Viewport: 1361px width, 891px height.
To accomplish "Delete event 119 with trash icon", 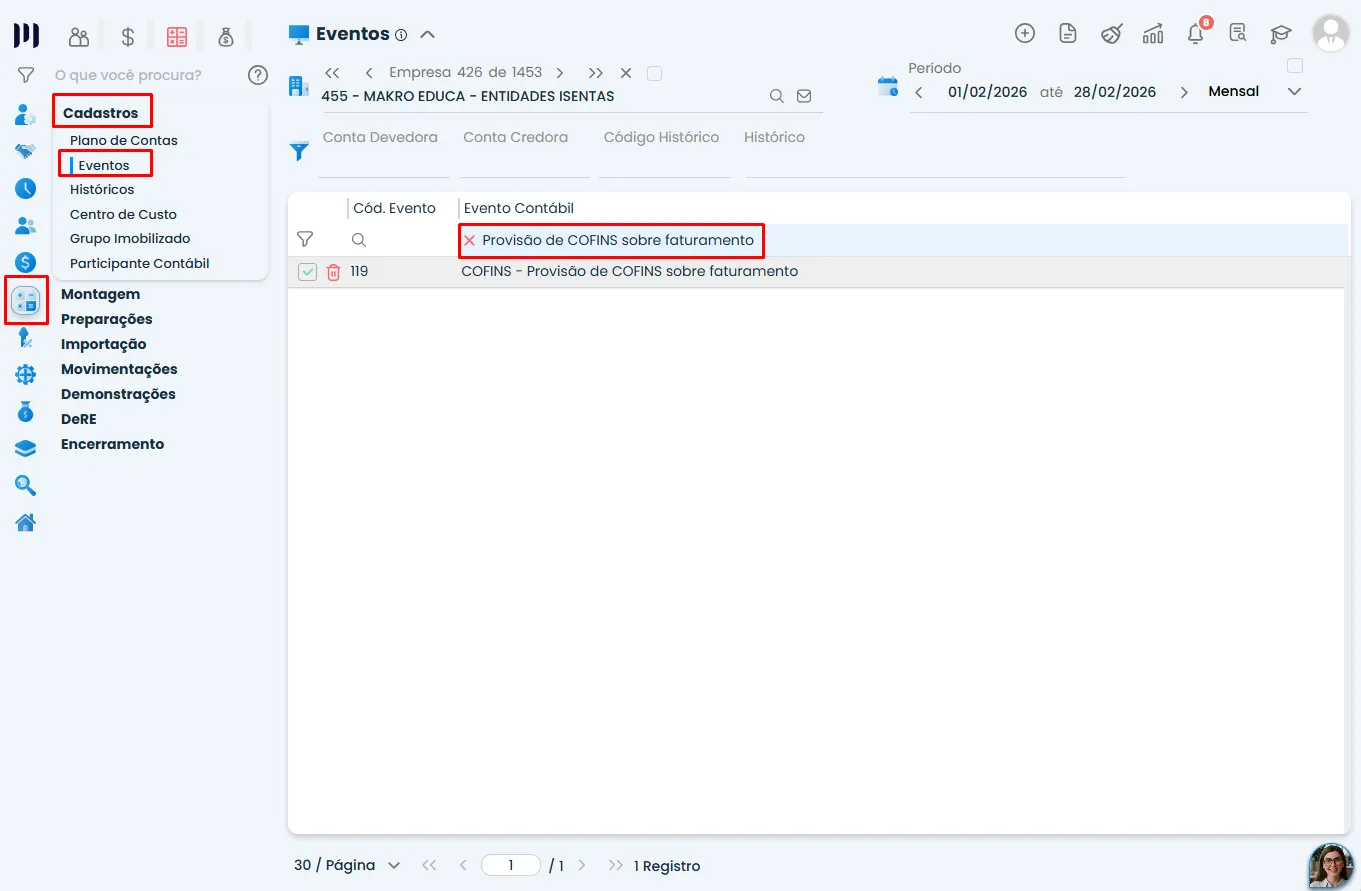I will point(334,272).
